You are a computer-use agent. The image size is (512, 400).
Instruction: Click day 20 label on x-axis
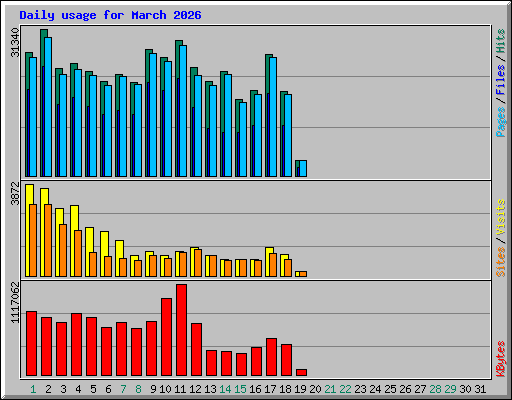pos(315,389)
